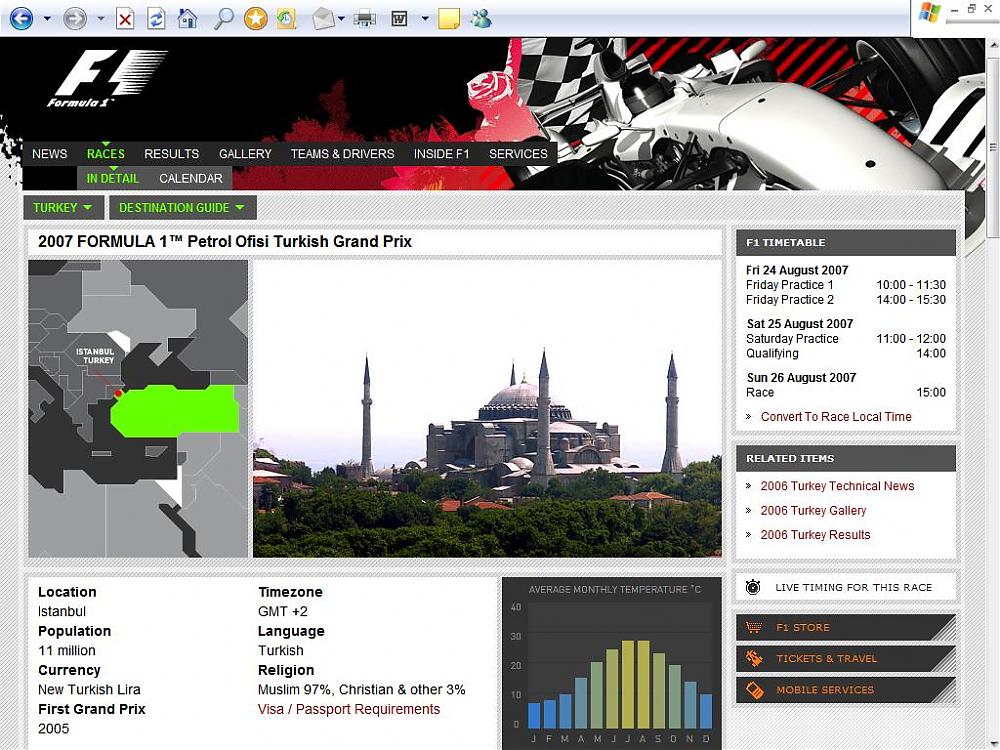The width and height of the screenshot is (1000, 750).
Task: Click the browser Back button
Action: click(x=21, y=18)
